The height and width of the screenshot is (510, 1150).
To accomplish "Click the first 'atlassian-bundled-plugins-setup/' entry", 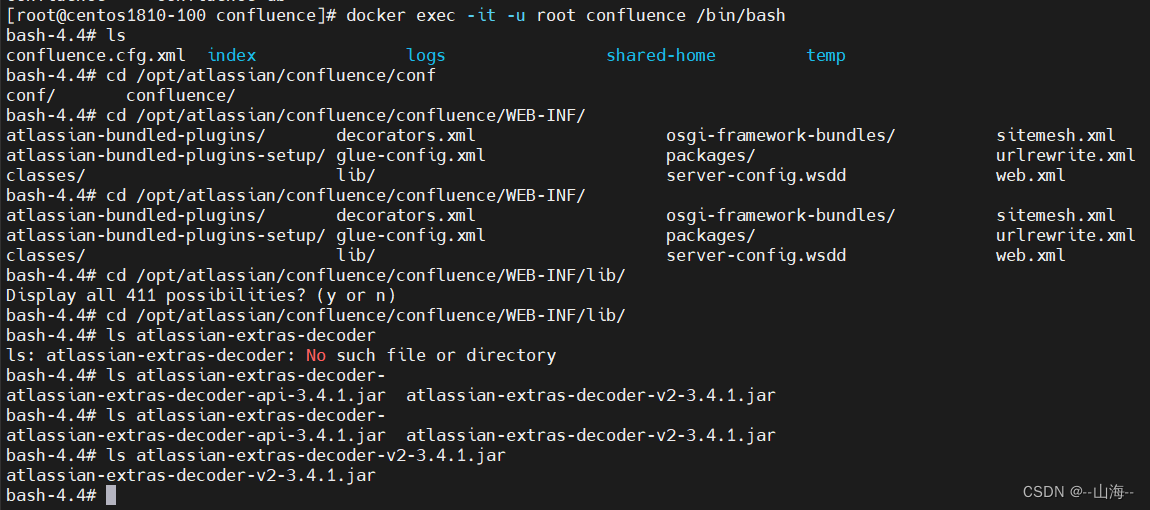I will [166, 156].
